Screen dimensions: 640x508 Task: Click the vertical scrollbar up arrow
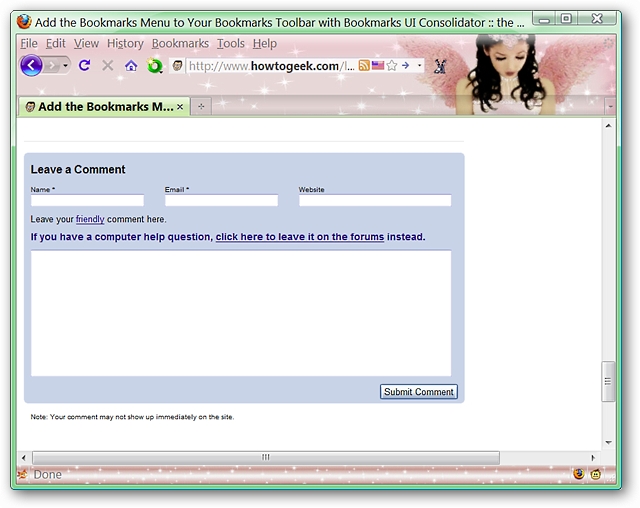(609, 126)
